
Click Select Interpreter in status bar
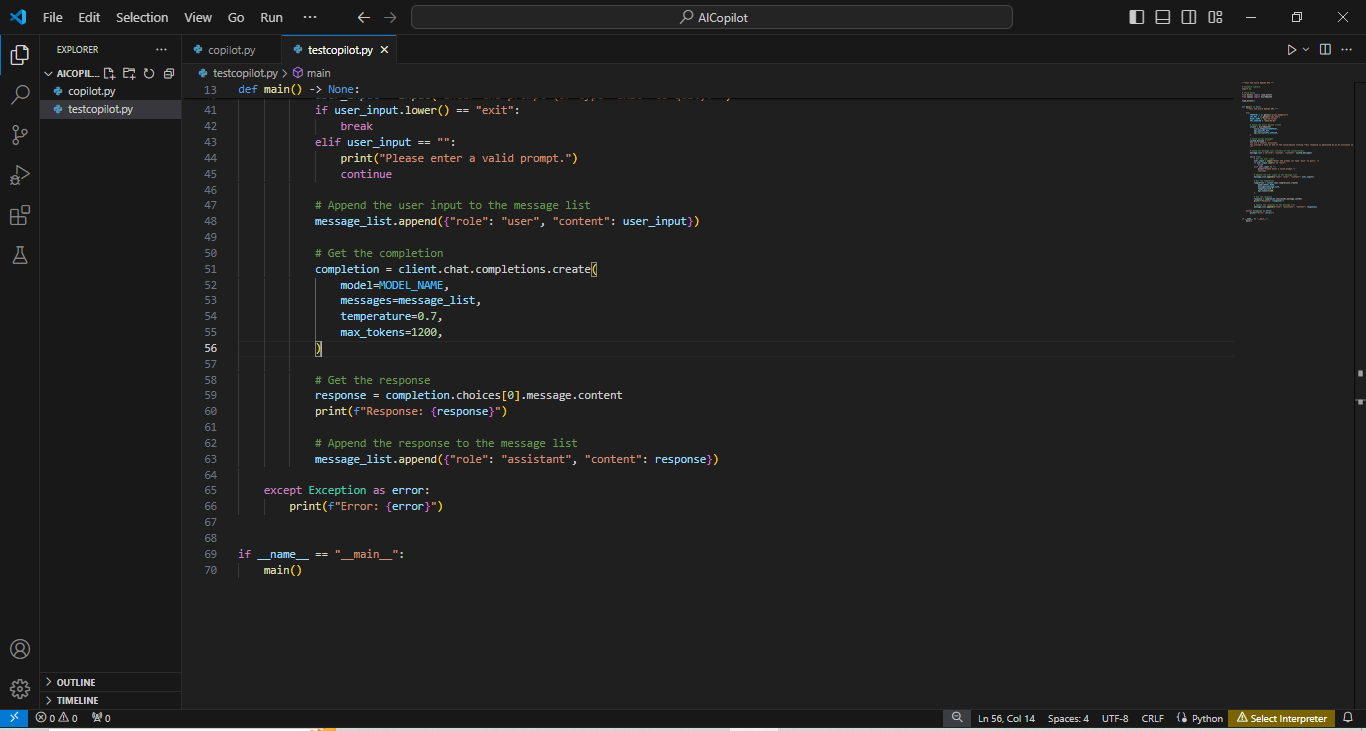(1282, 718)
